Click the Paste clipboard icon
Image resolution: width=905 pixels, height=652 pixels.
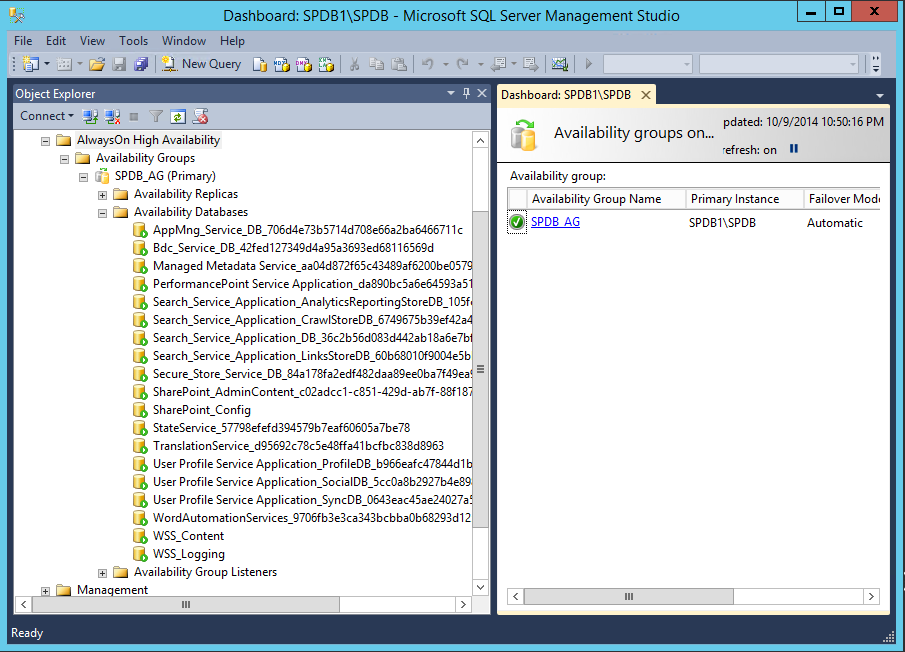pos(399,64)
